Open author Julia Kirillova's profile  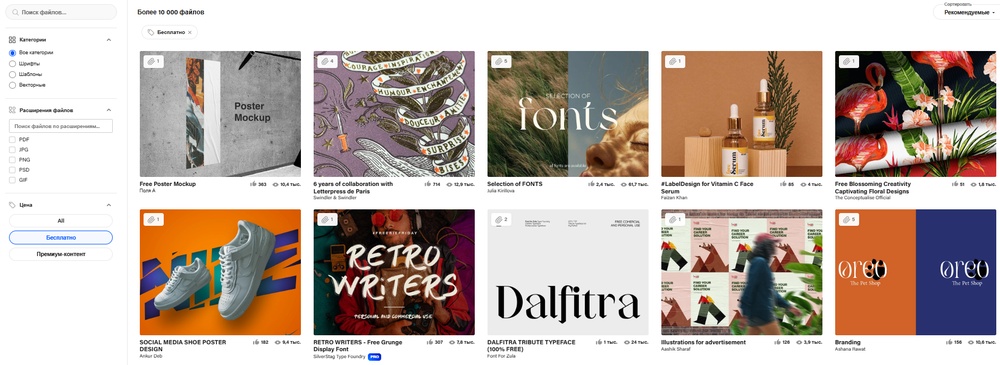tap(501, 190)
